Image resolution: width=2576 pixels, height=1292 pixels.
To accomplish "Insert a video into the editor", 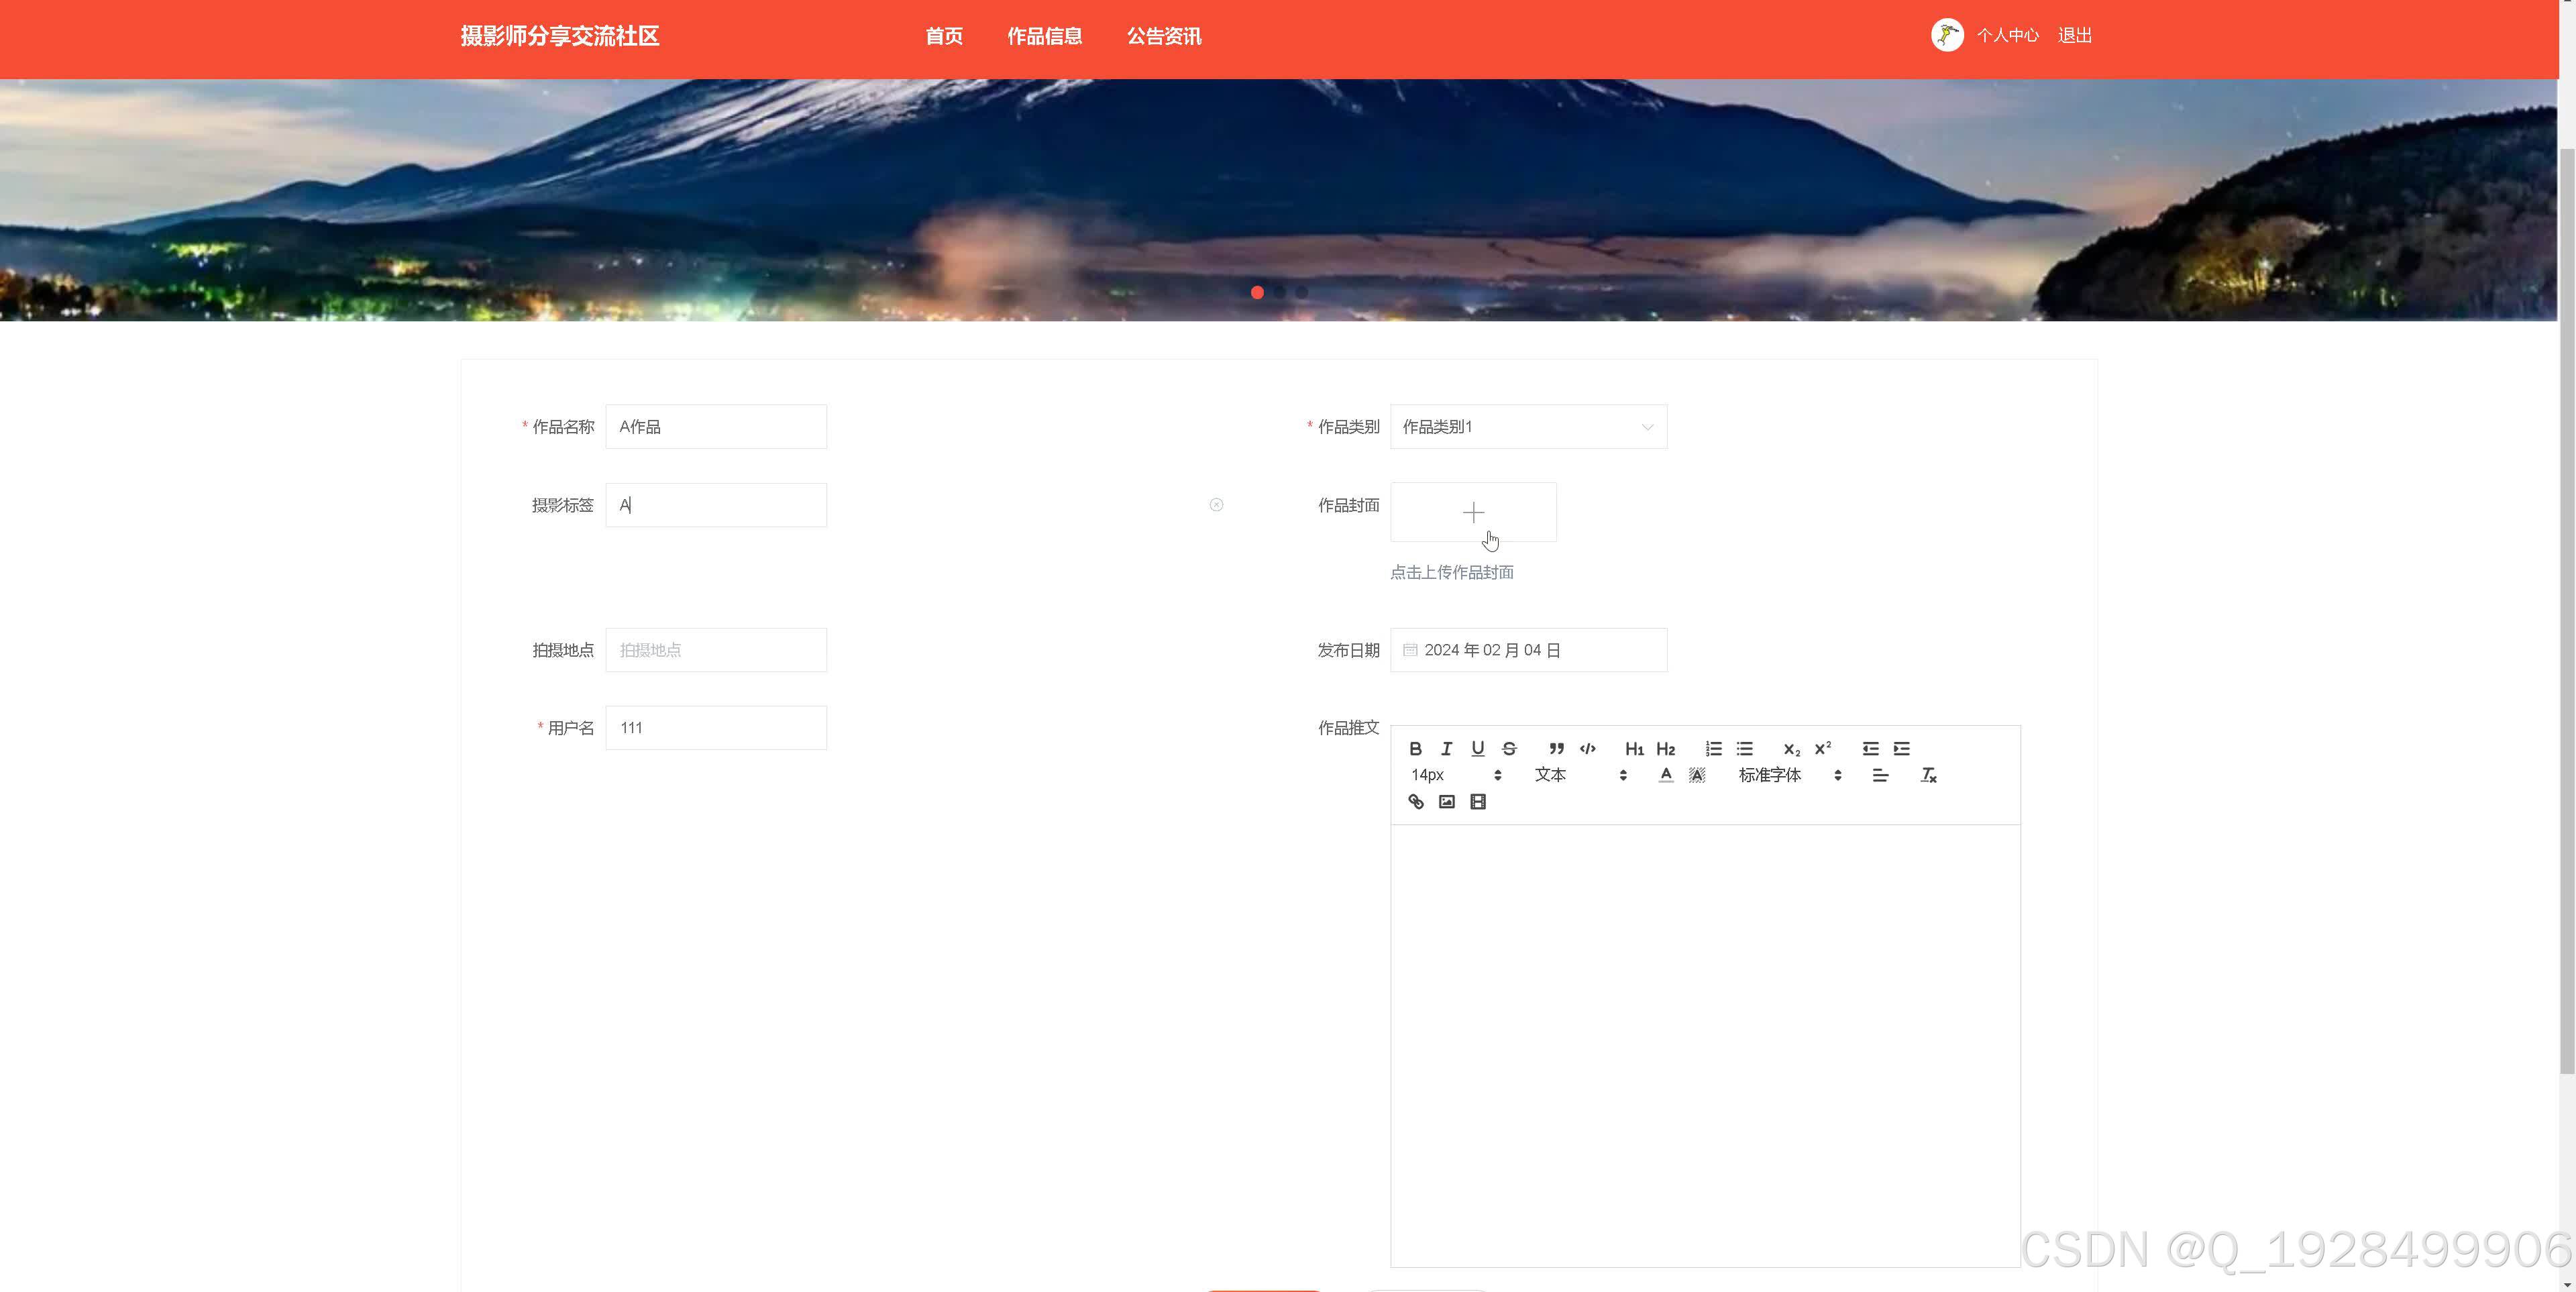I will click(x=1478, y=802).
